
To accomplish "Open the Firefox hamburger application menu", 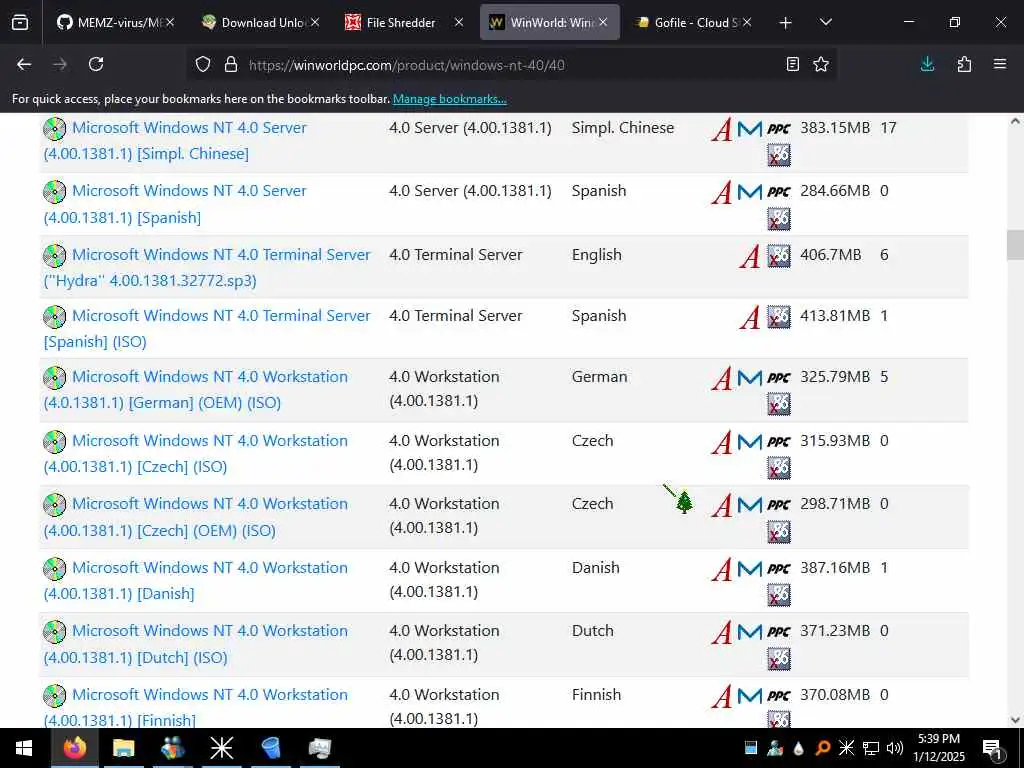I will pyautogui.click(x=1000, y=64).
